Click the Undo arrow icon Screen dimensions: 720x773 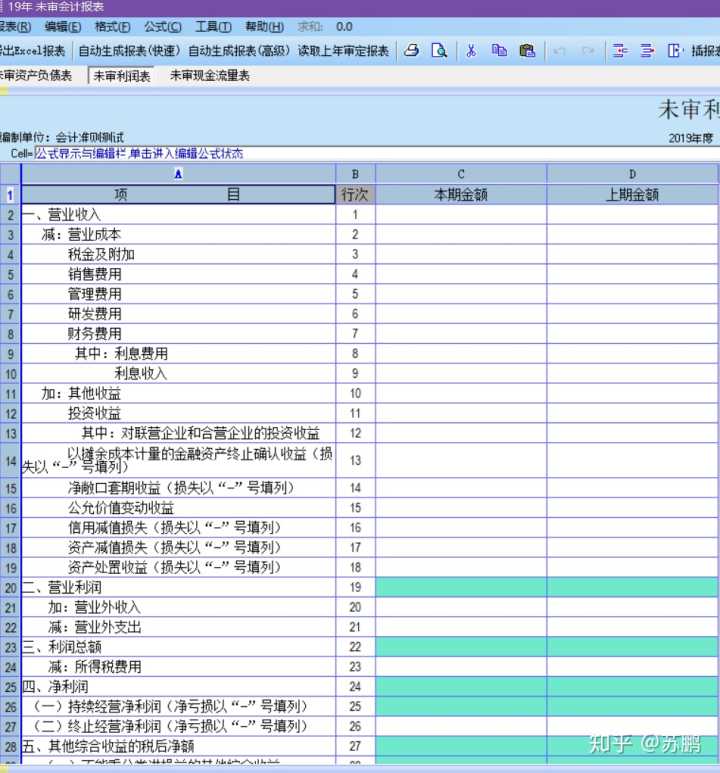[x=559, y=51]
